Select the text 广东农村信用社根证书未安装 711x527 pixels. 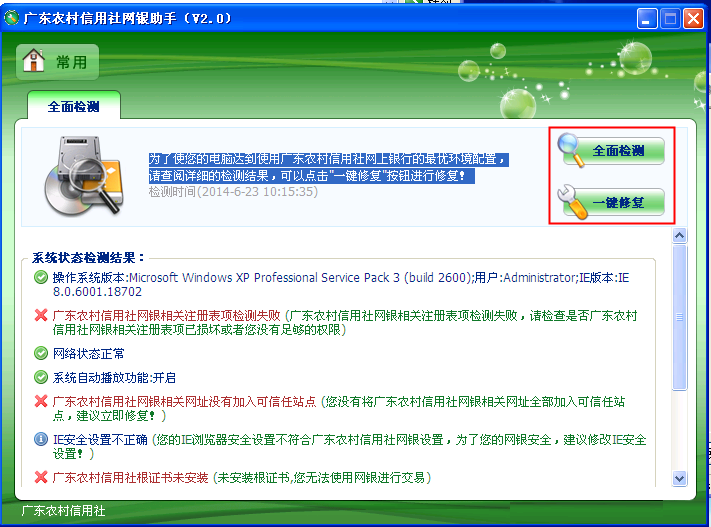(131, 478)
